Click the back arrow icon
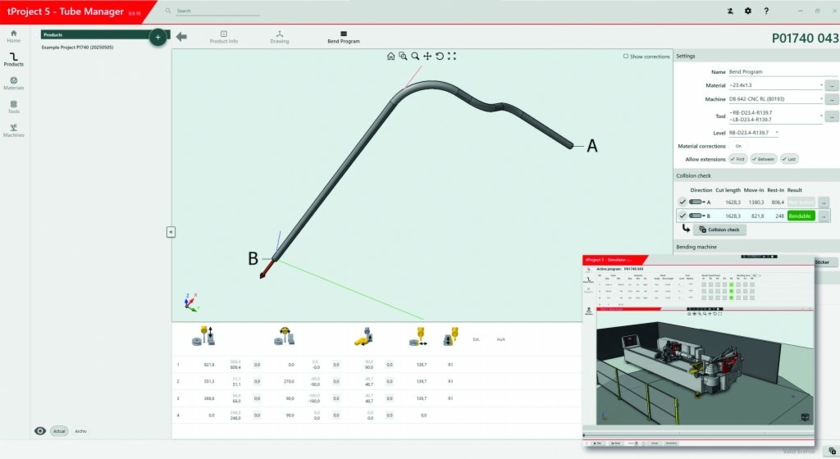This screenshot has width=840, height=459. (x=181, y=36)
